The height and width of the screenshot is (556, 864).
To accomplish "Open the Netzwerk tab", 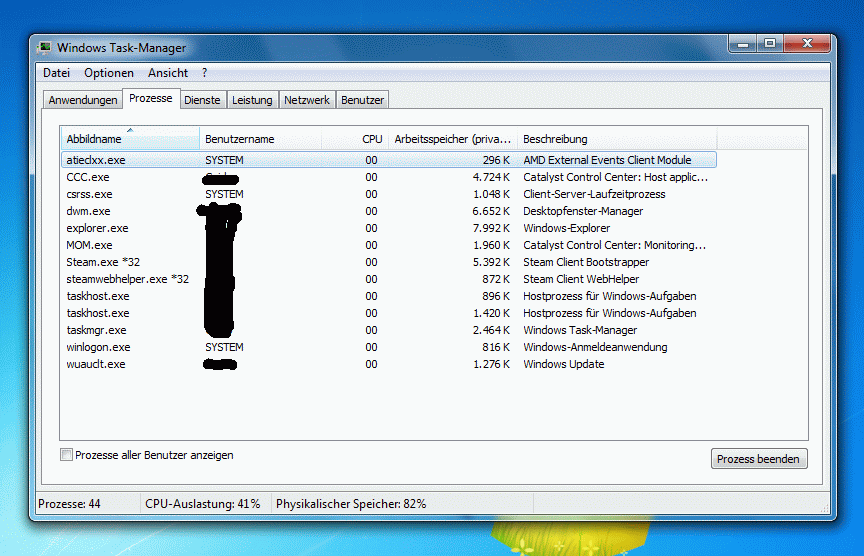I will [x=306, y=100].
